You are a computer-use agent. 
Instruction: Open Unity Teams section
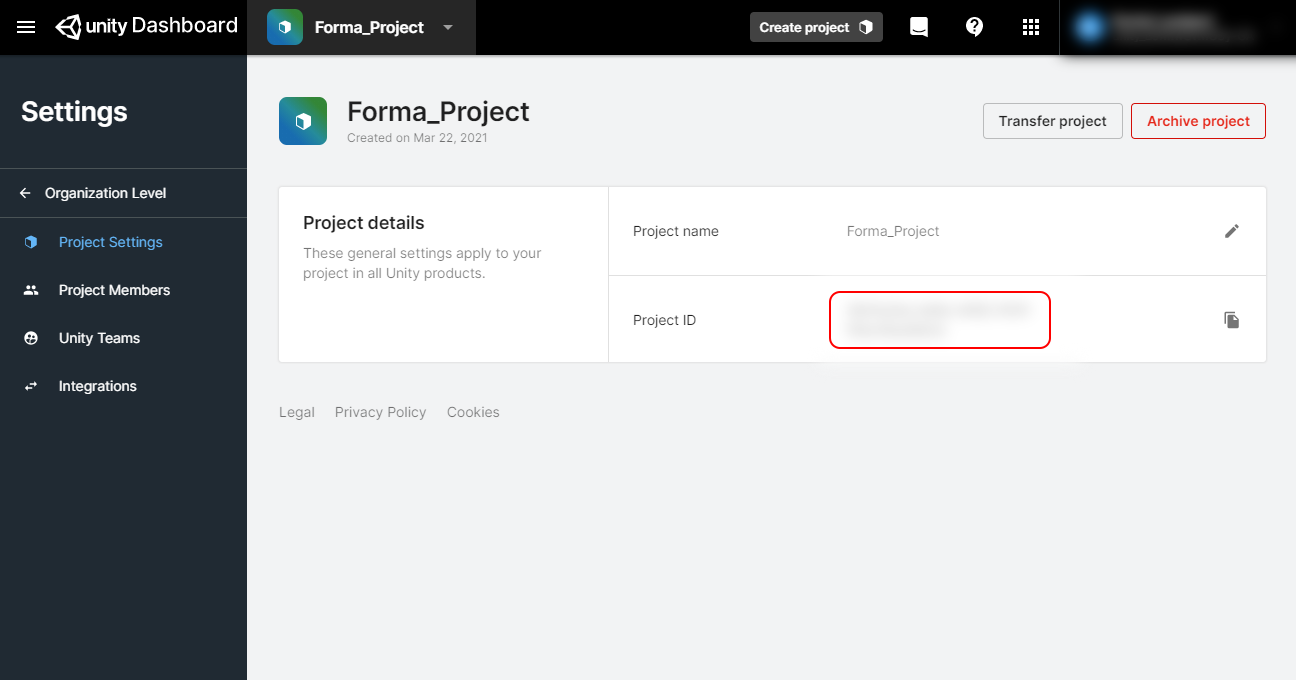99,338
